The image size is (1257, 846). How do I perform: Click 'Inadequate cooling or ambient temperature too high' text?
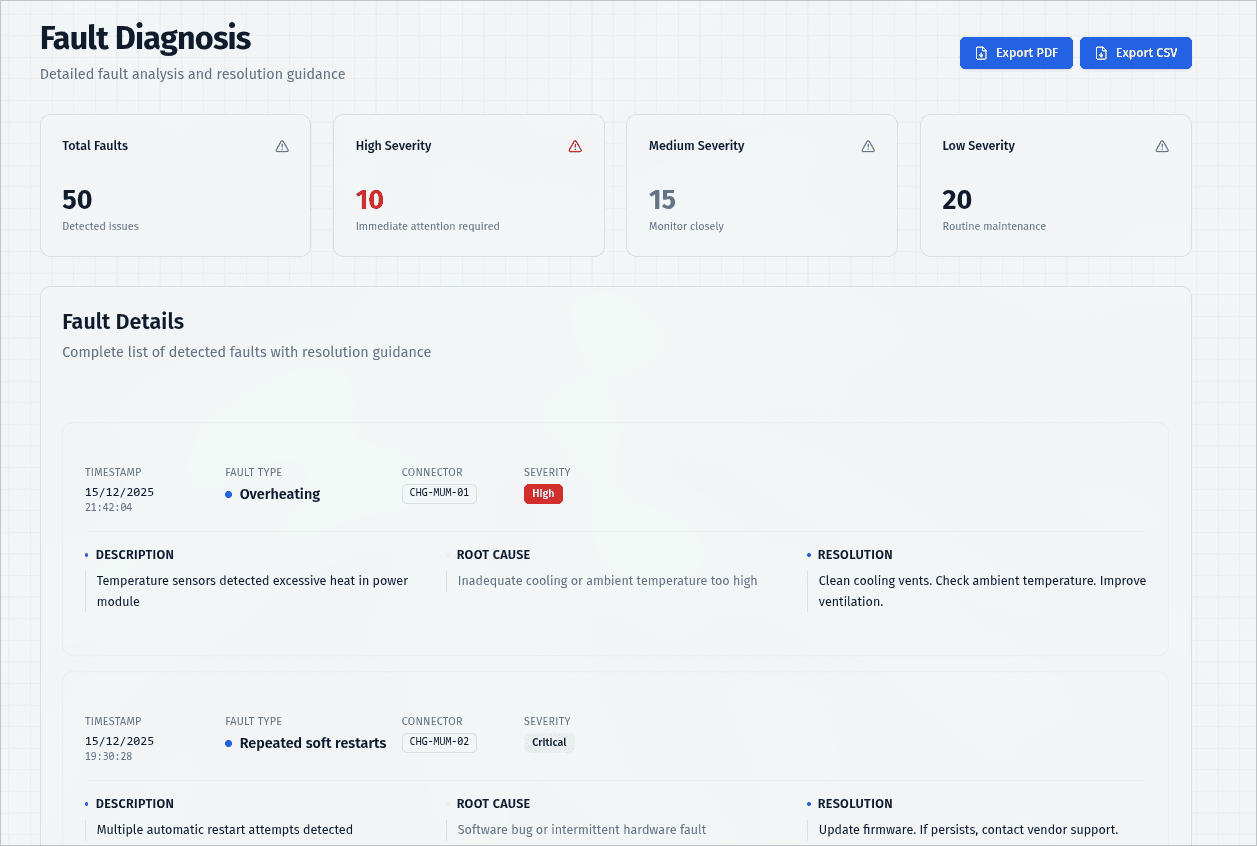point(608,580)
